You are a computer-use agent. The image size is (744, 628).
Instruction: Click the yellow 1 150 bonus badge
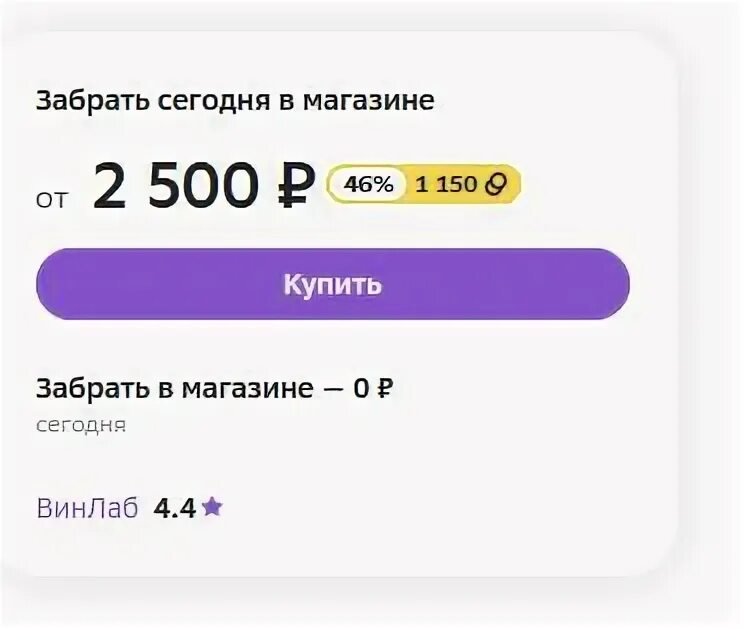[461, 184]
